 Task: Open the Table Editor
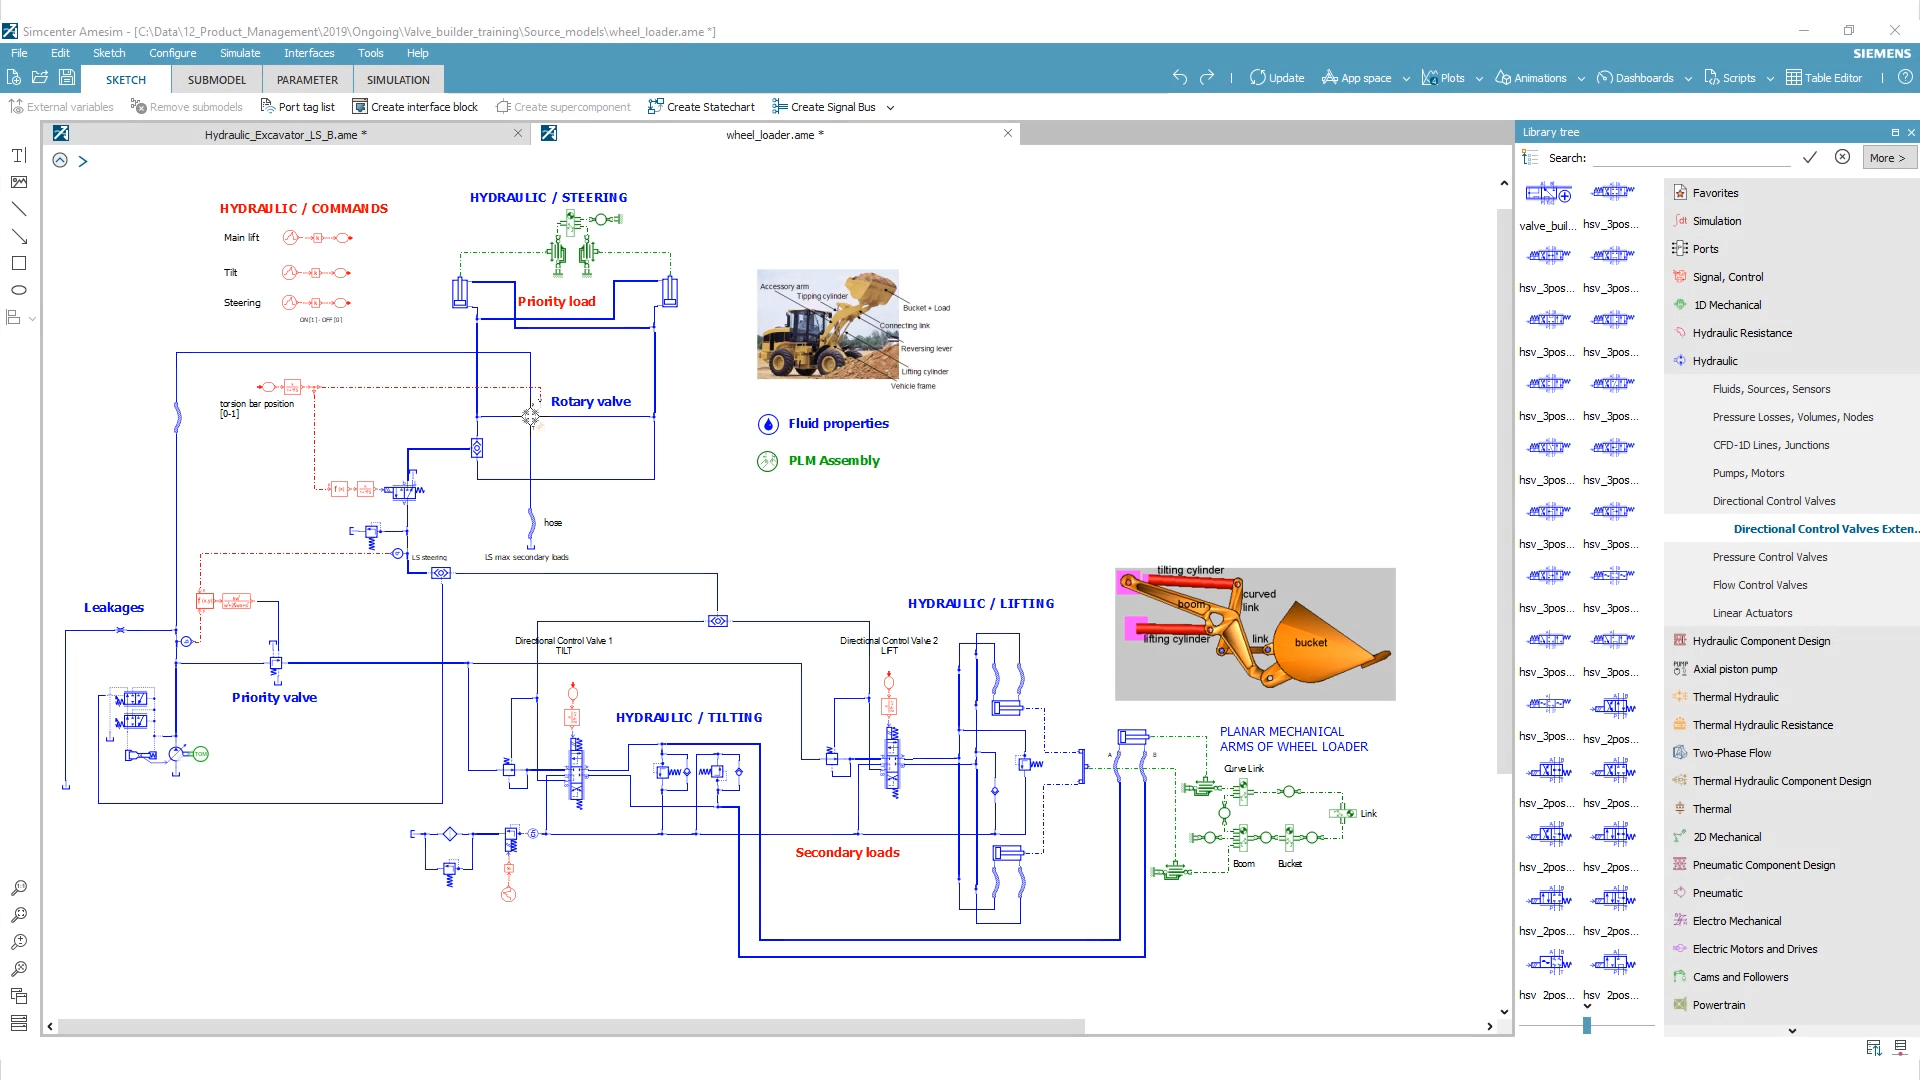pyautogui.click(x=1825, y=77)
